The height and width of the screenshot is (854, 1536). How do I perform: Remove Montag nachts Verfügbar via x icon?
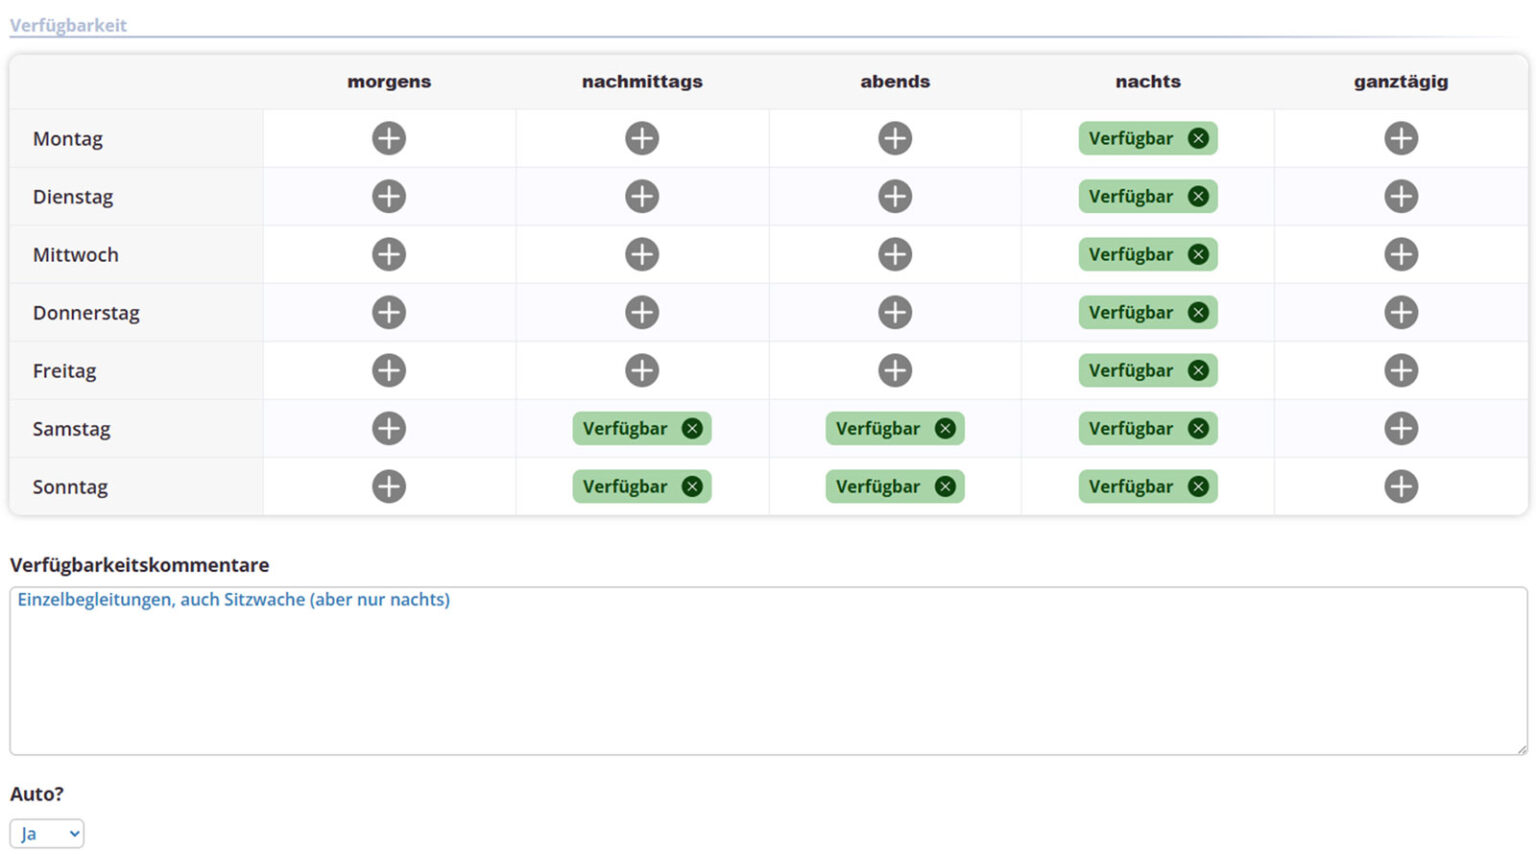pyautogui.click(x=1198, y=138)
